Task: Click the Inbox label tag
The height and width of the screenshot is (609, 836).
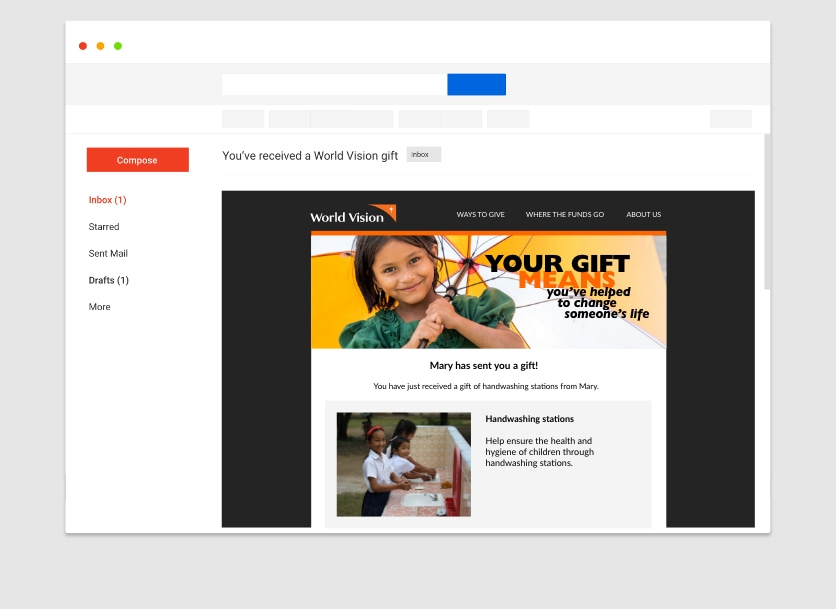Action: point(423,155)
